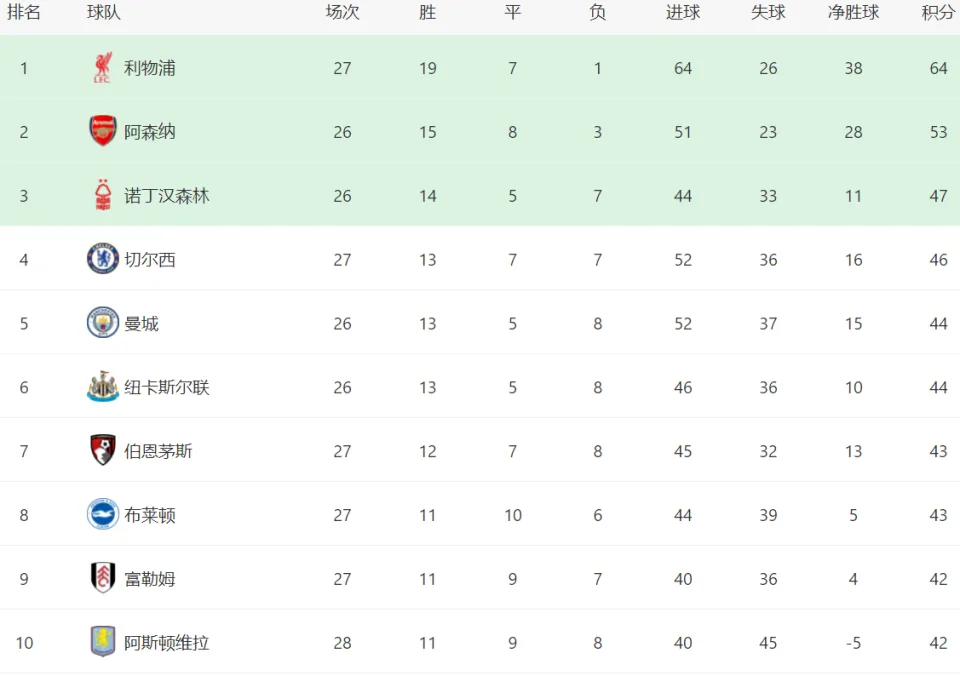This screenshot has height=676, width=960.
Task: Open the 诺丁汉森林 team name link
Action: click(x=167, y=196)
